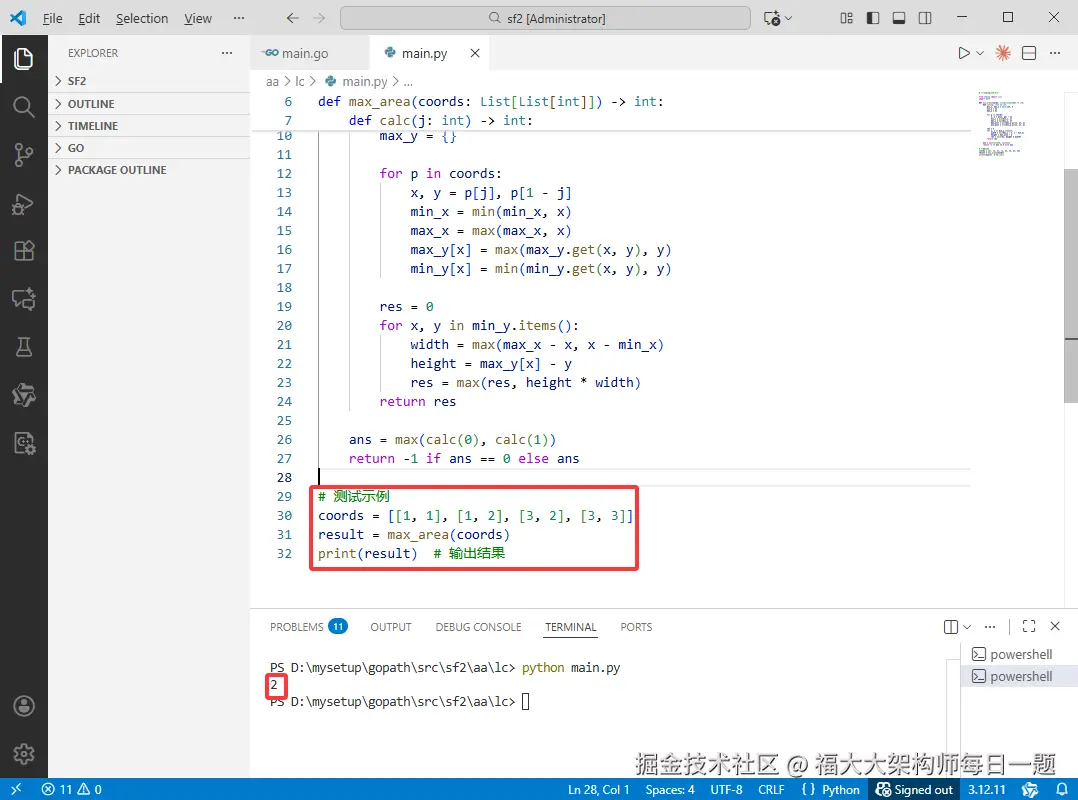Click the orange sparkle AI icon in editor toolbar
This screenshot has width=1078, height=800.
click(x=1003, y=53)
